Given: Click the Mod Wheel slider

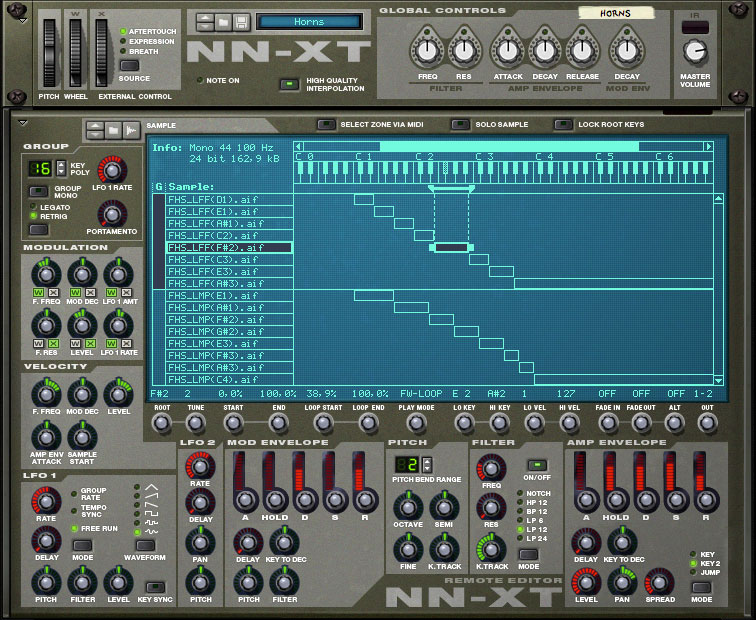Looking at the screenshot, I should click(x=75, y=53).
